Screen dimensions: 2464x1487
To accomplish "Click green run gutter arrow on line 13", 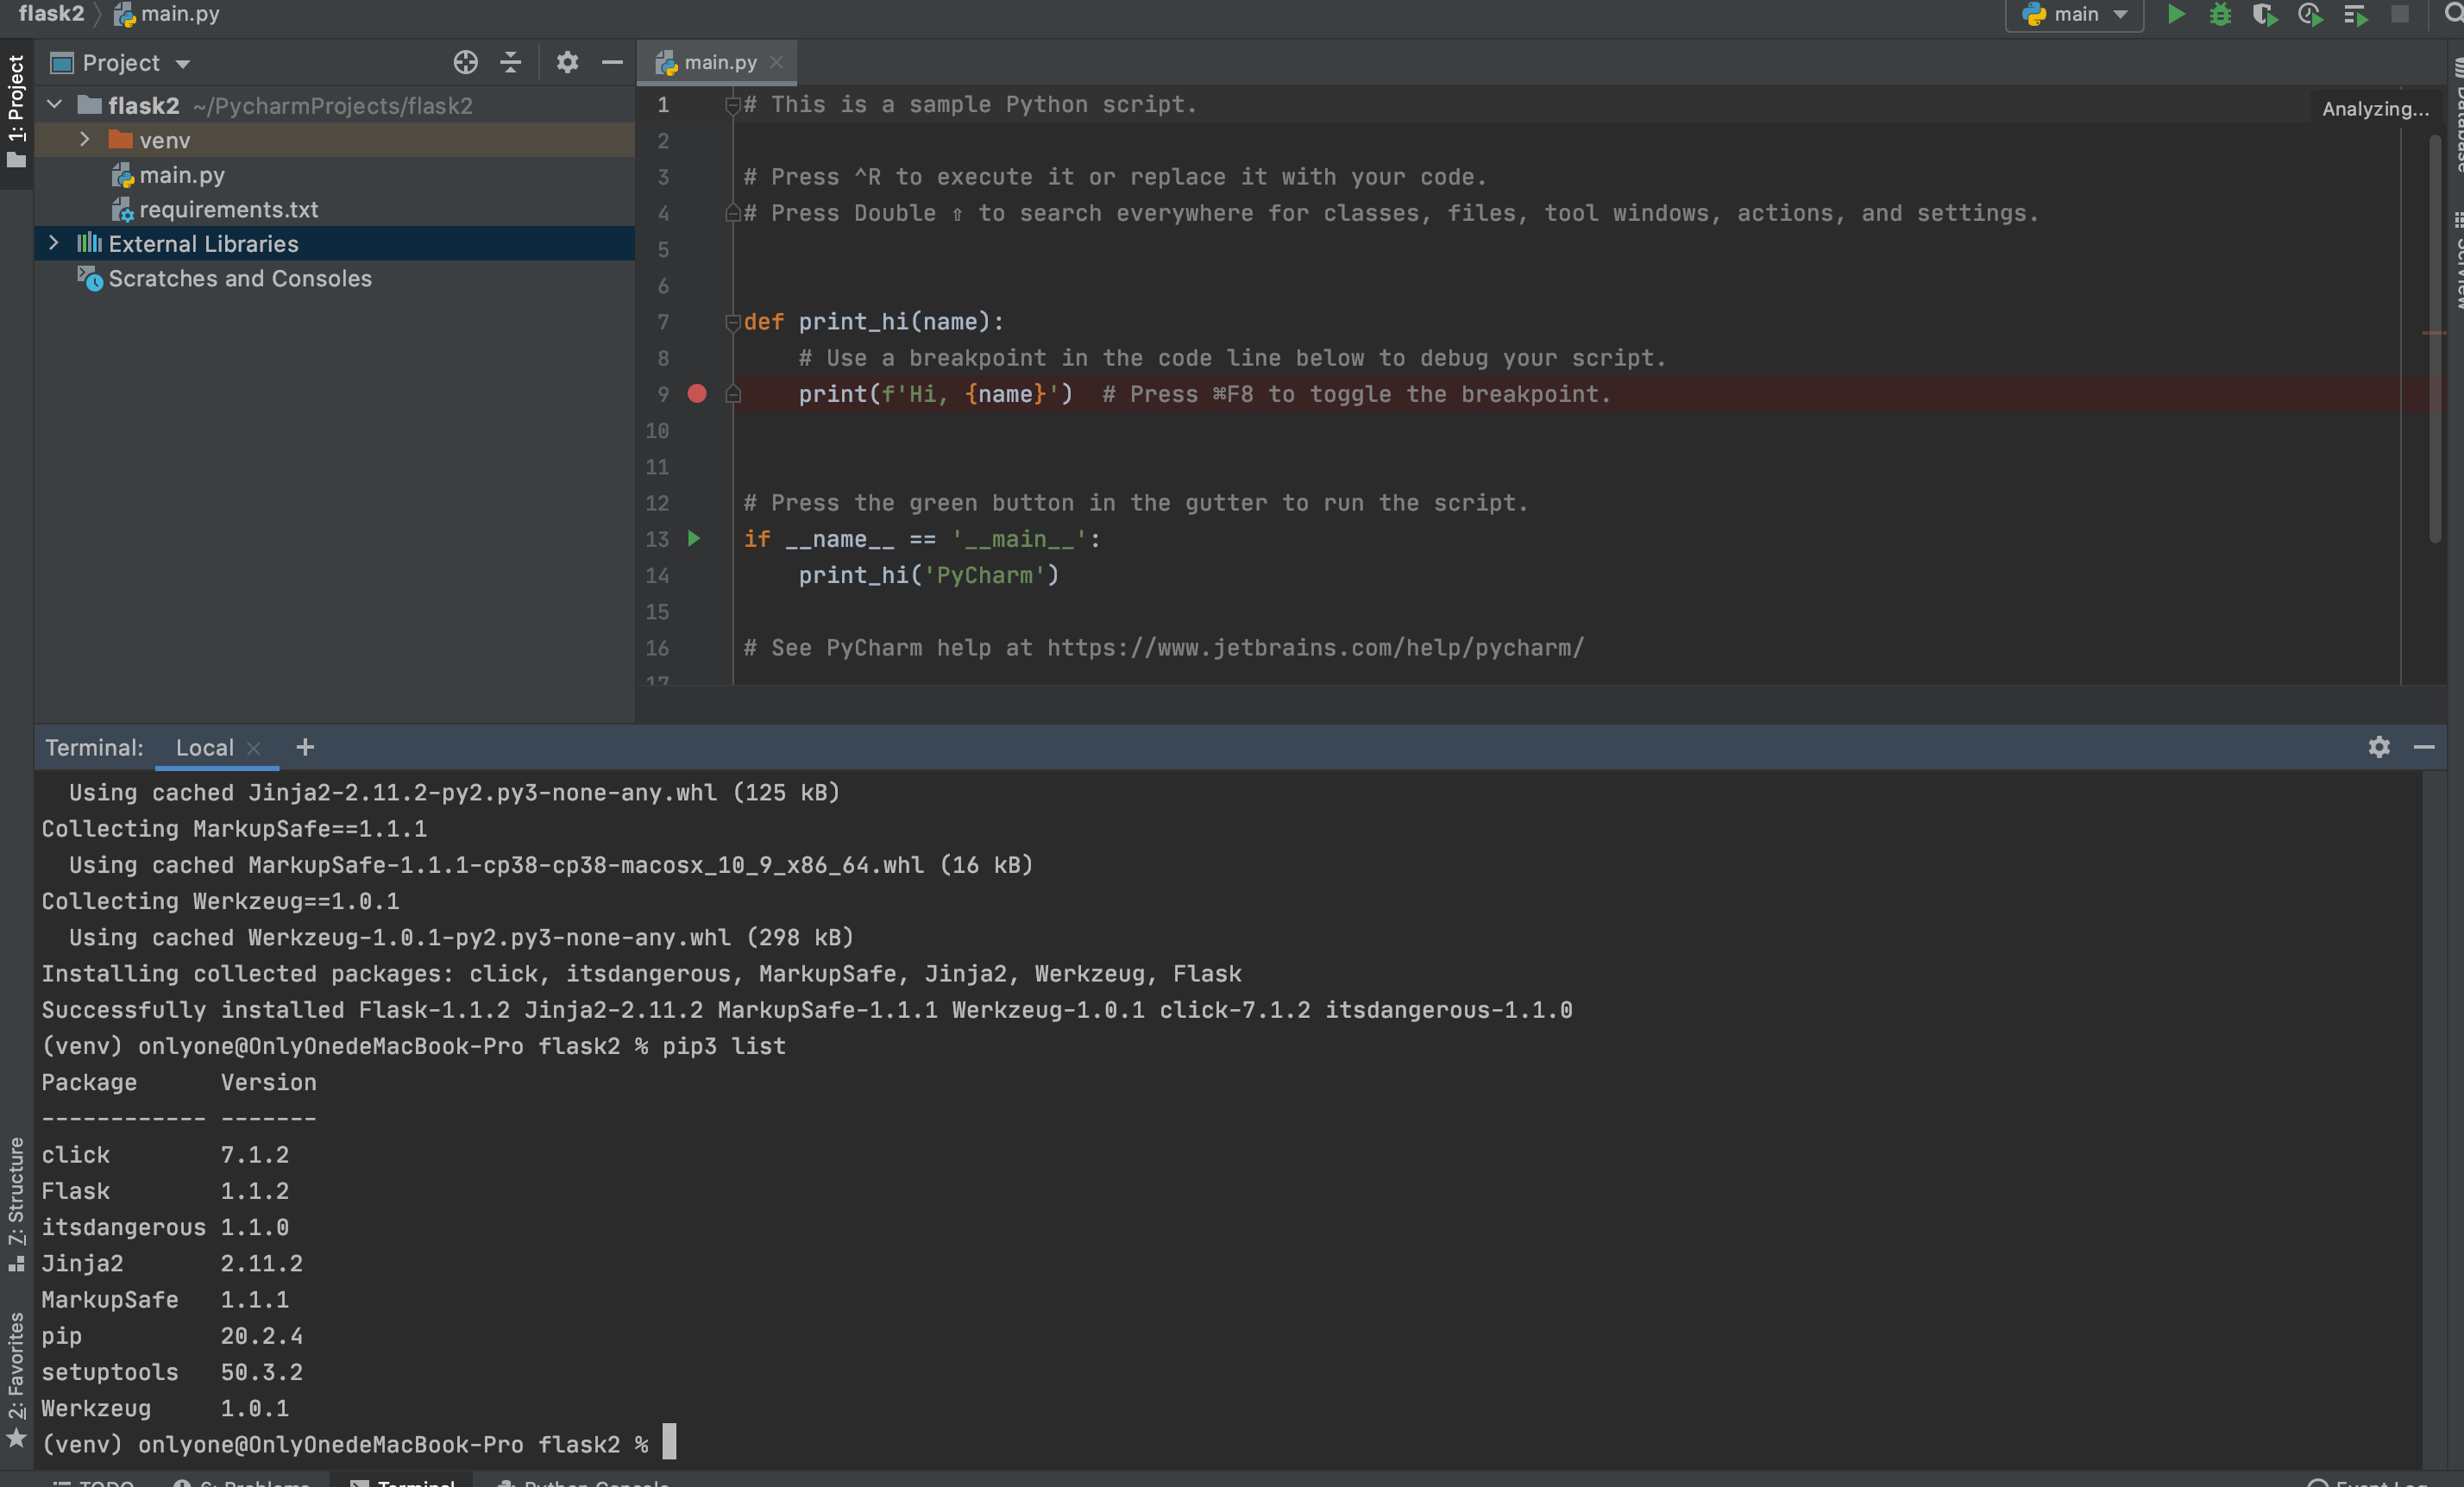I will (694, 539).
